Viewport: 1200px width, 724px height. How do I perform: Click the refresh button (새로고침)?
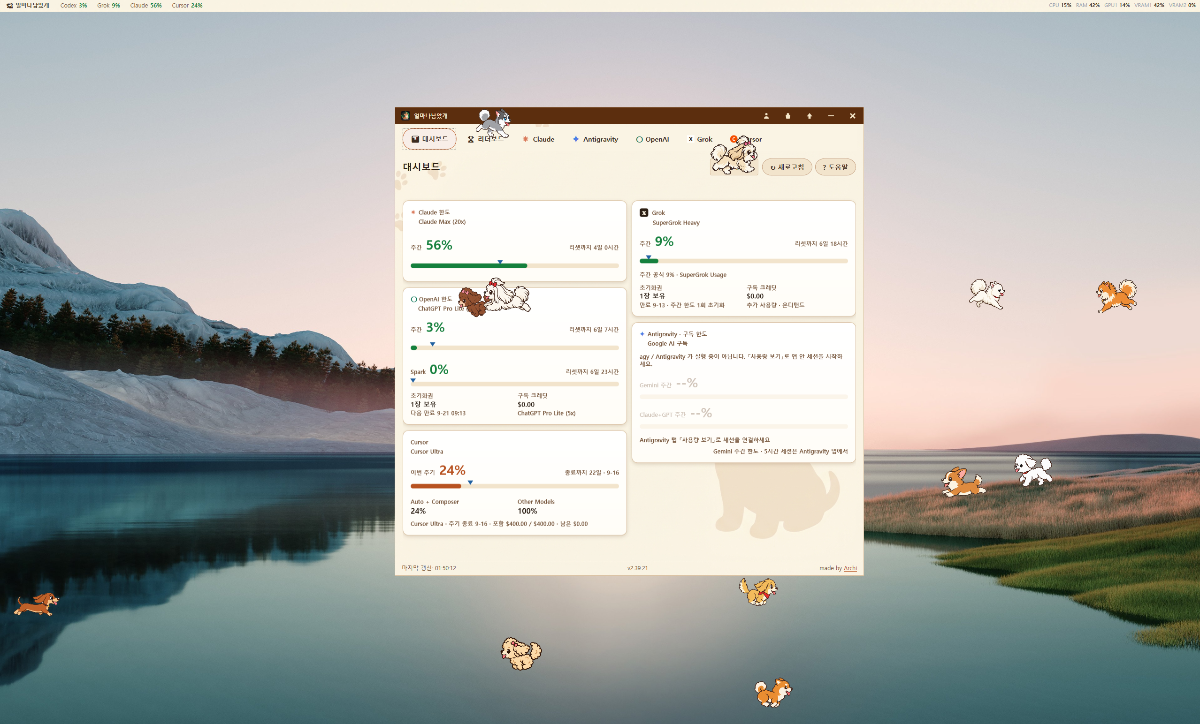[x=786, y=167]
